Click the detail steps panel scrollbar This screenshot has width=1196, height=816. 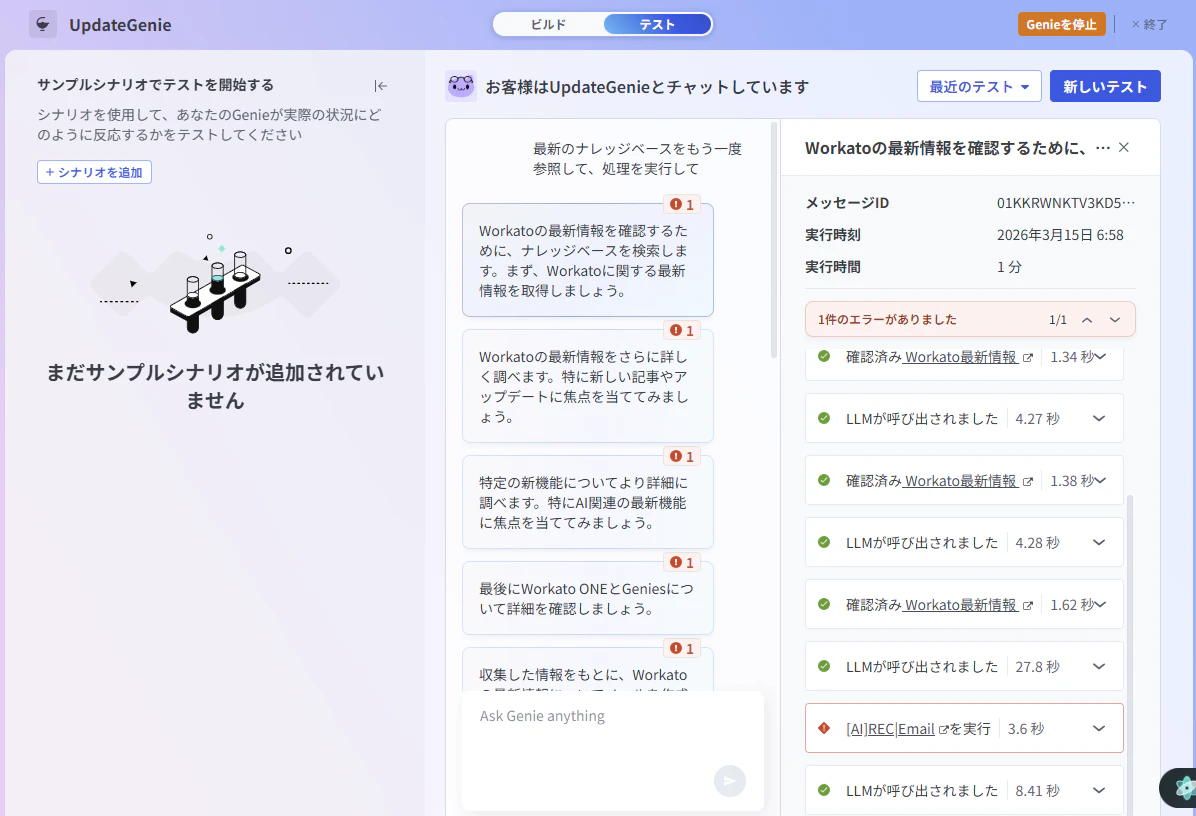tap(1130, 656)
